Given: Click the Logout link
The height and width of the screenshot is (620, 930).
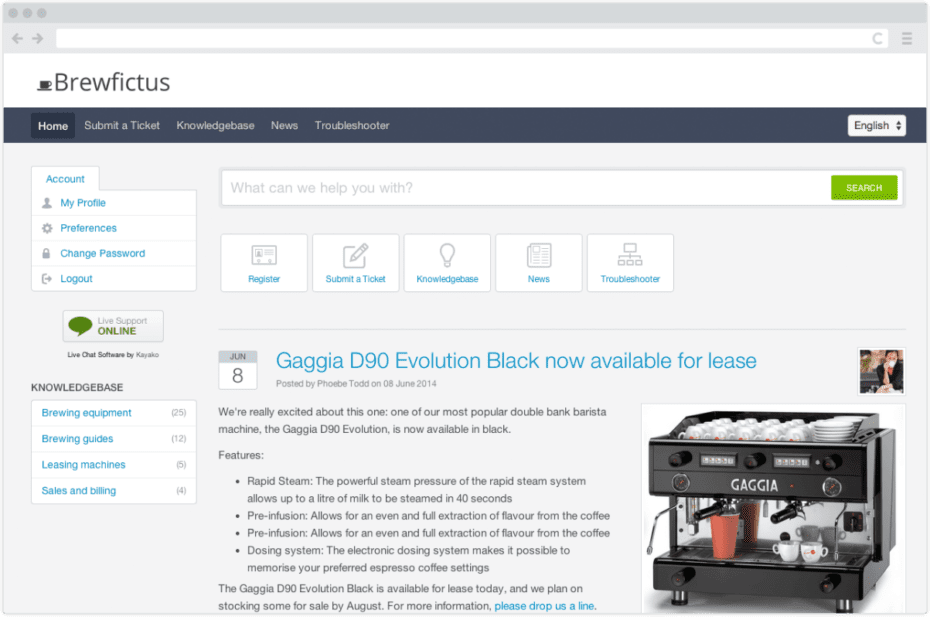Looking at the screenshot, I should point(77,279).
